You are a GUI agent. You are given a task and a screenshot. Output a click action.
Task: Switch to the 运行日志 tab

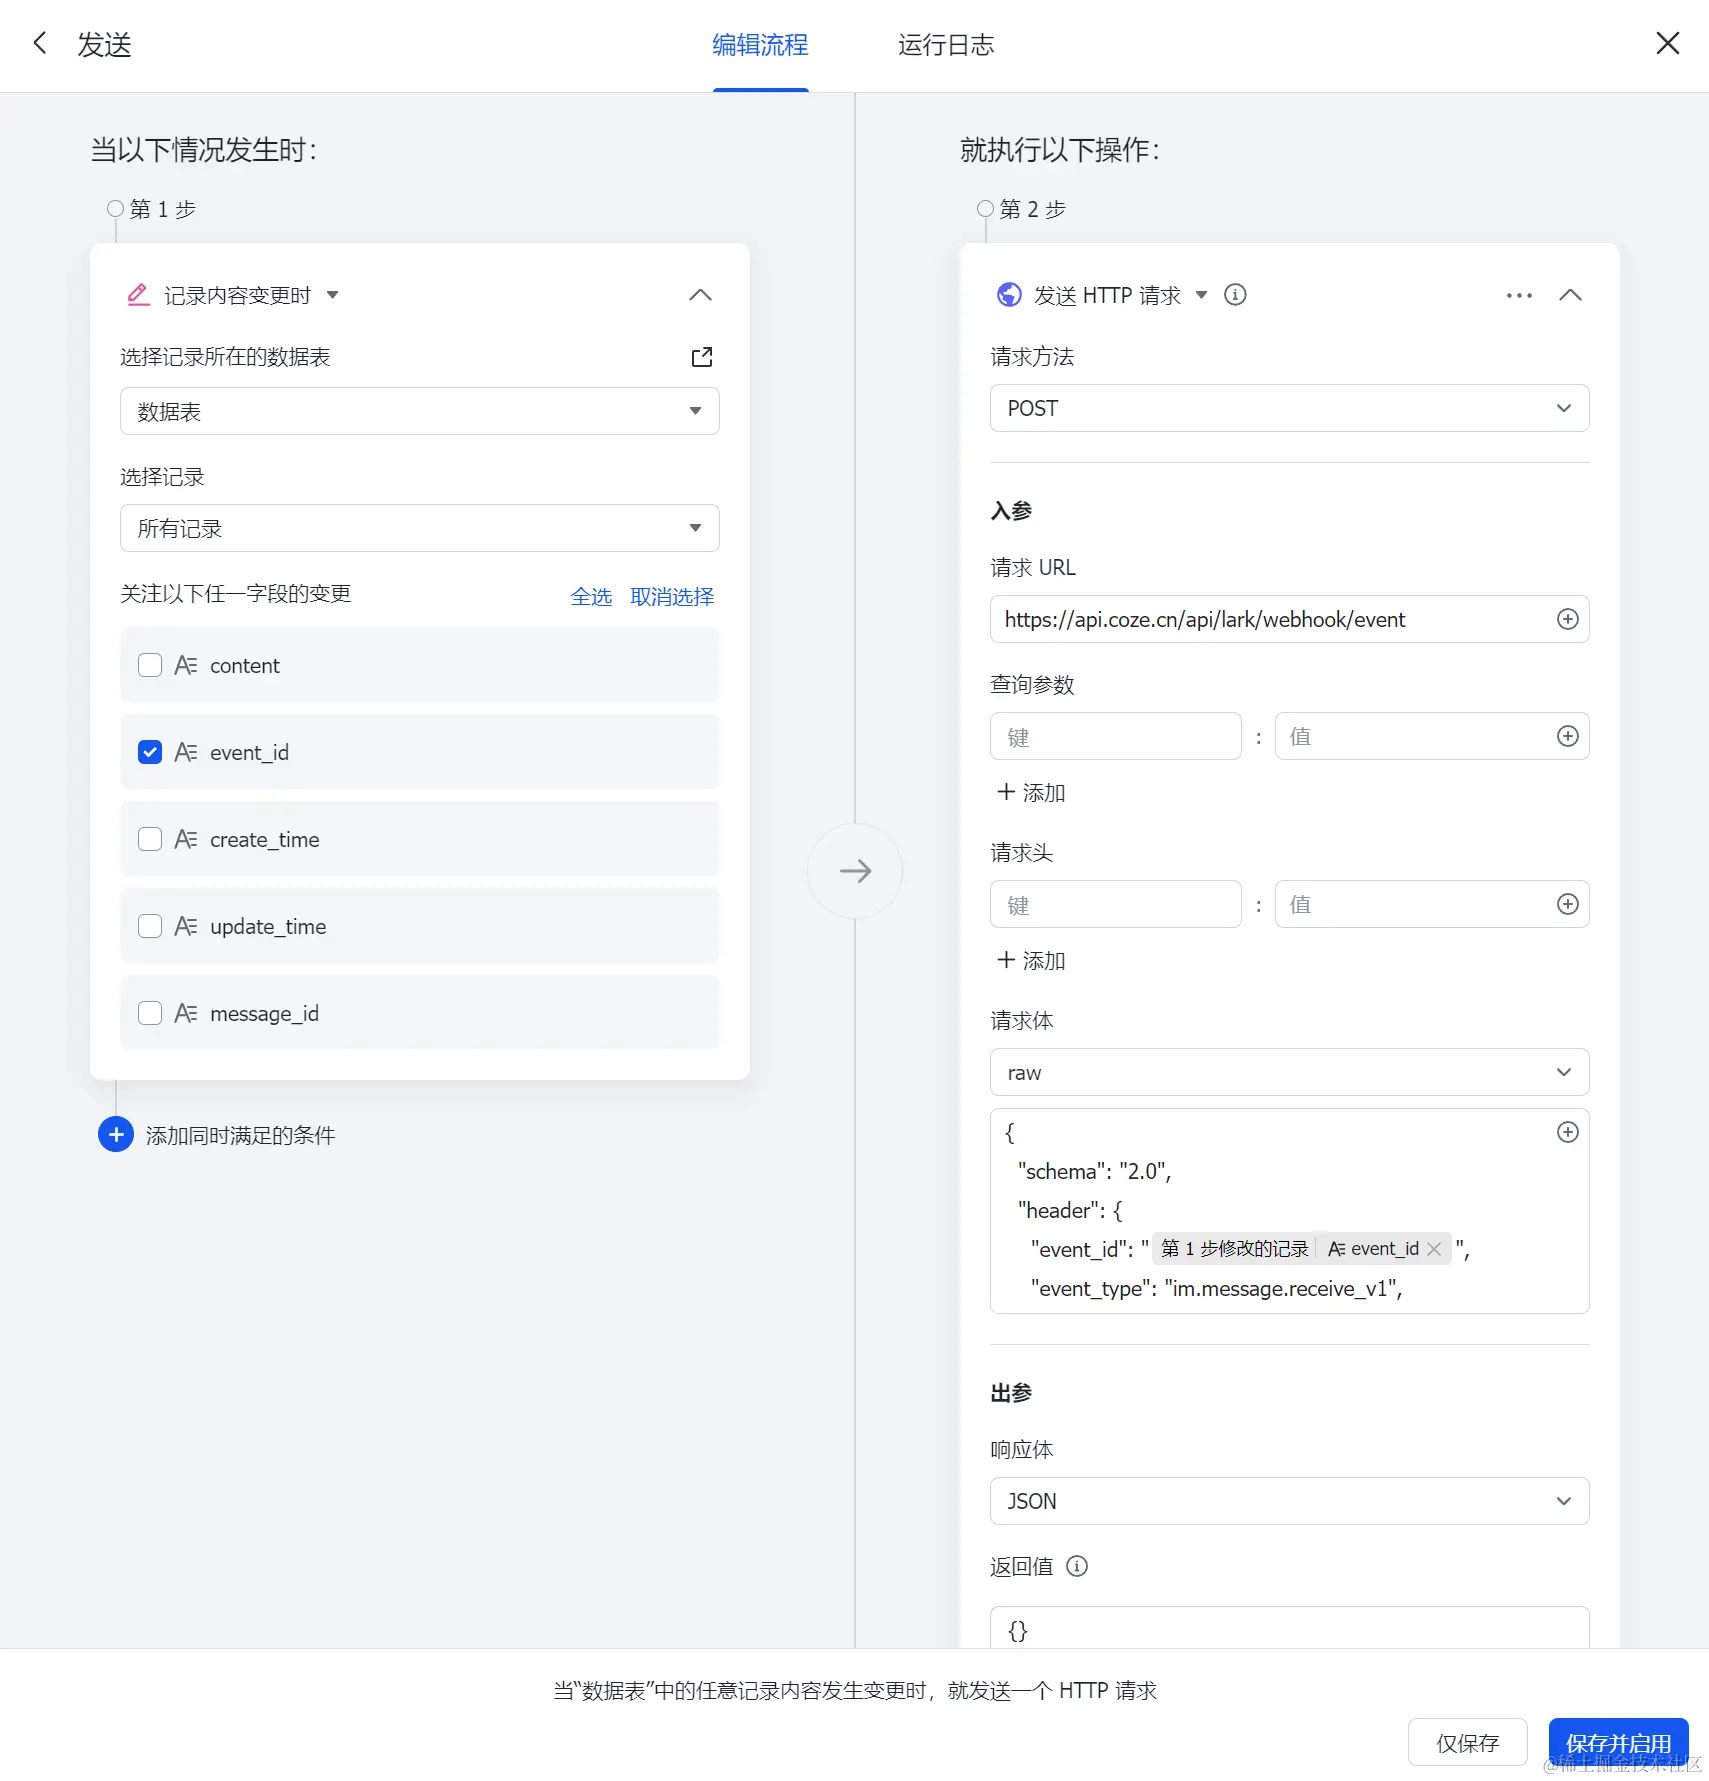946,45
